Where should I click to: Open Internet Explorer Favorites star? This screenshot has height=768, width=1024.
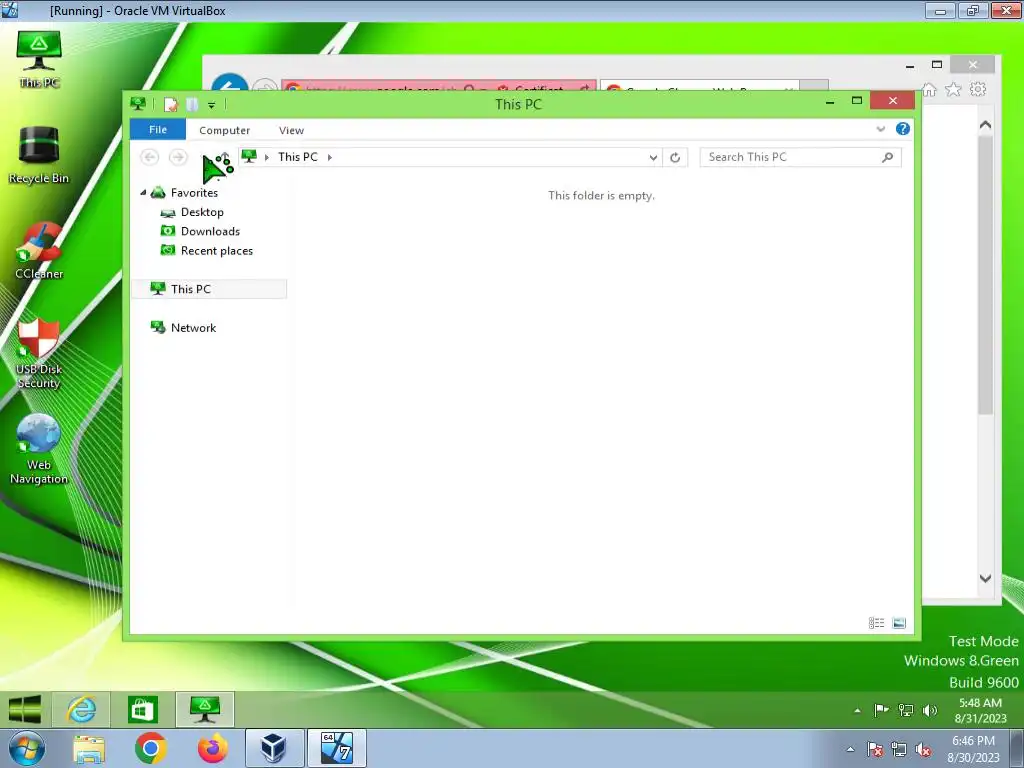tap(953, 89)
